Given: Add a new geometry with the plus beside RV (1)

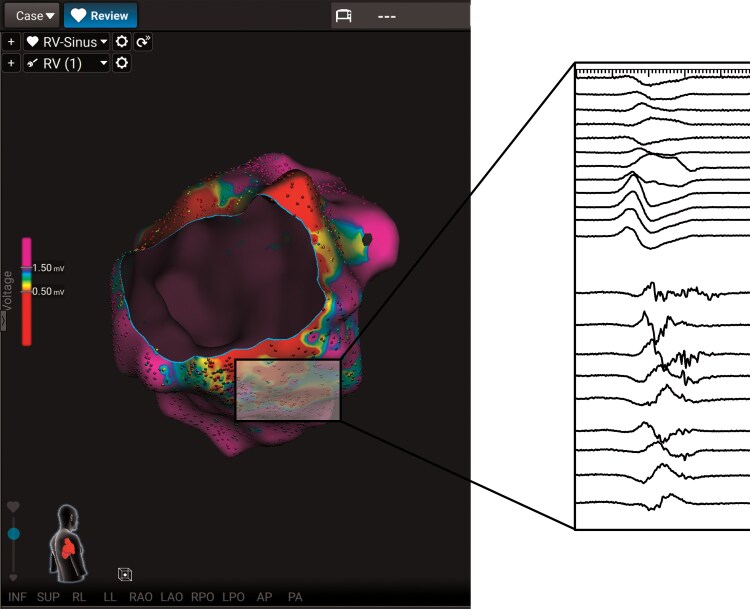Looking at the screenshot, I should pos(11,63).
